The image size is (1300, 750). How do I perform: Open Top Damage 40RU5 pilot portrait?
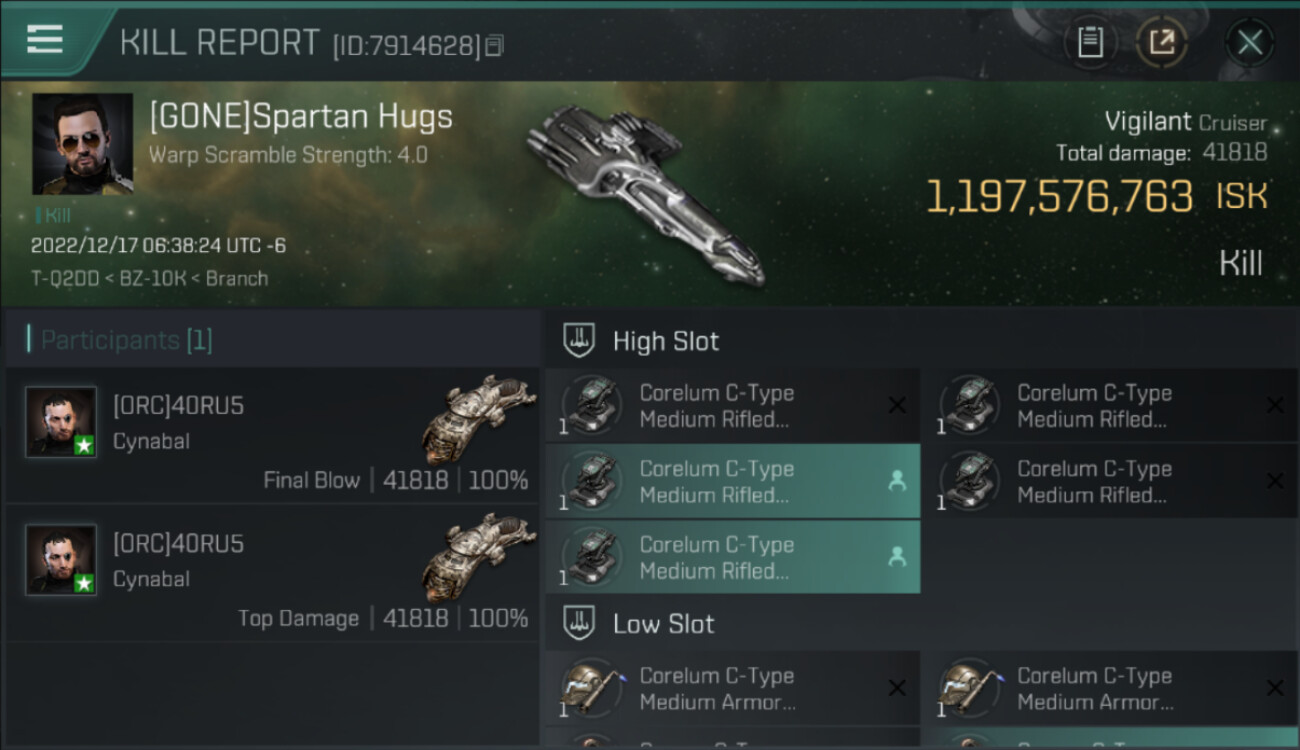coord(61,560)
